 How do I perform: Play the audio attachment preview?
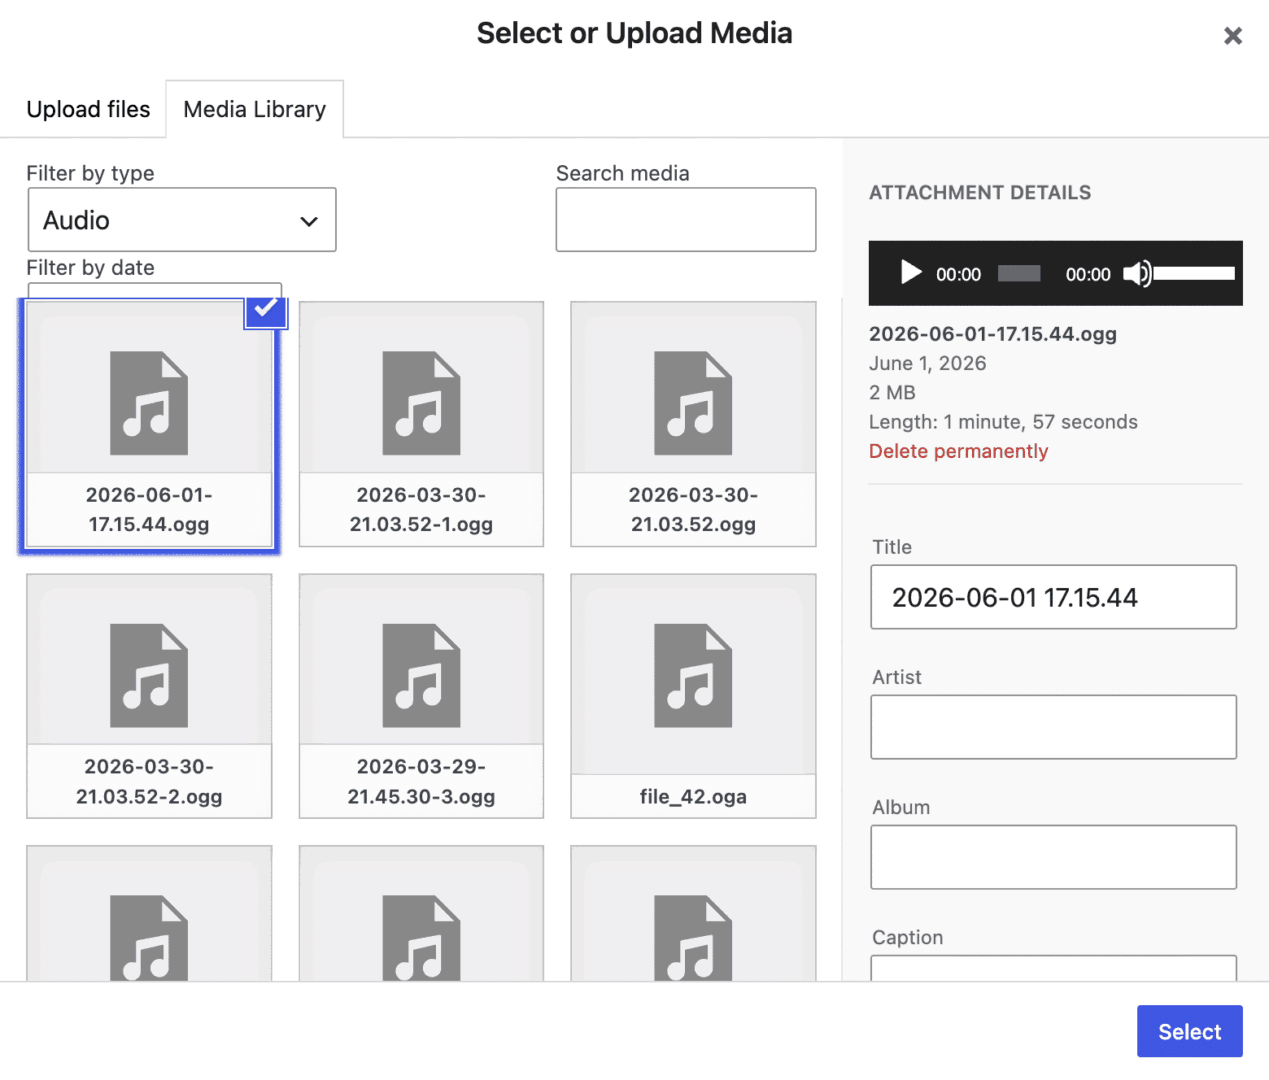[910, 273]
